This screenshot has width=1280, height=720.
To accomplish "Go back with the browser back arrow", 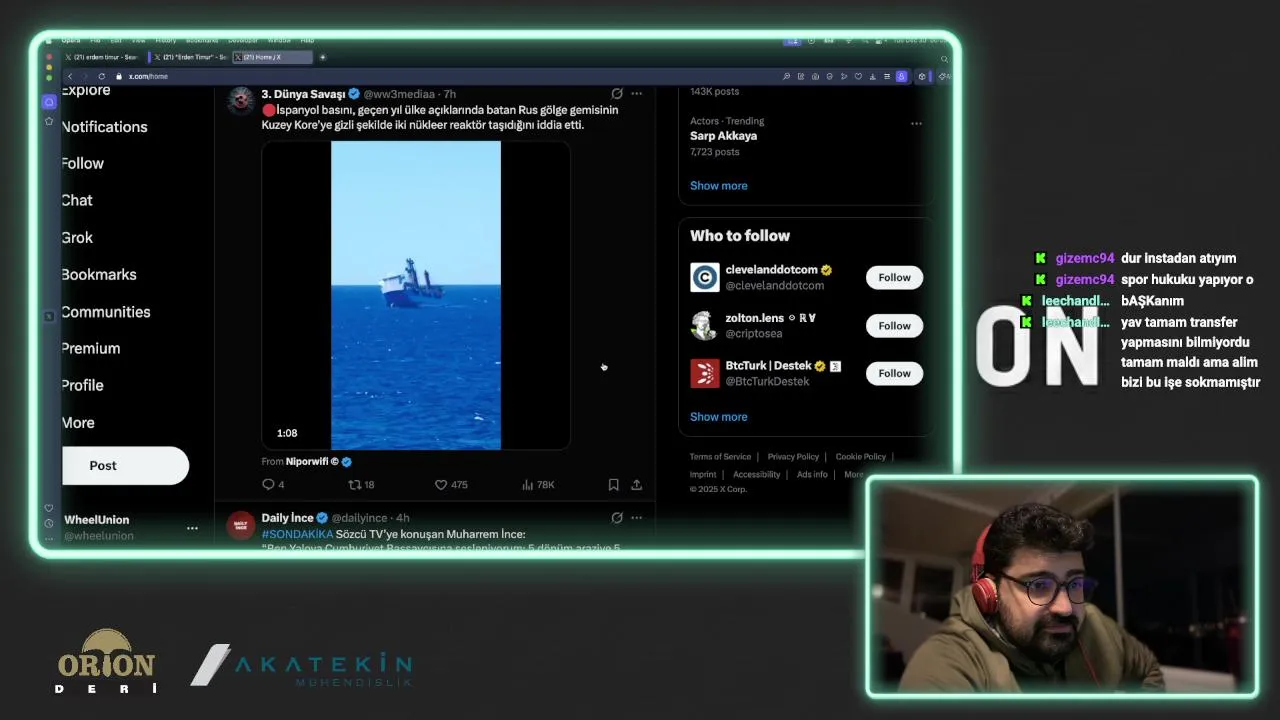I will 70,77.
